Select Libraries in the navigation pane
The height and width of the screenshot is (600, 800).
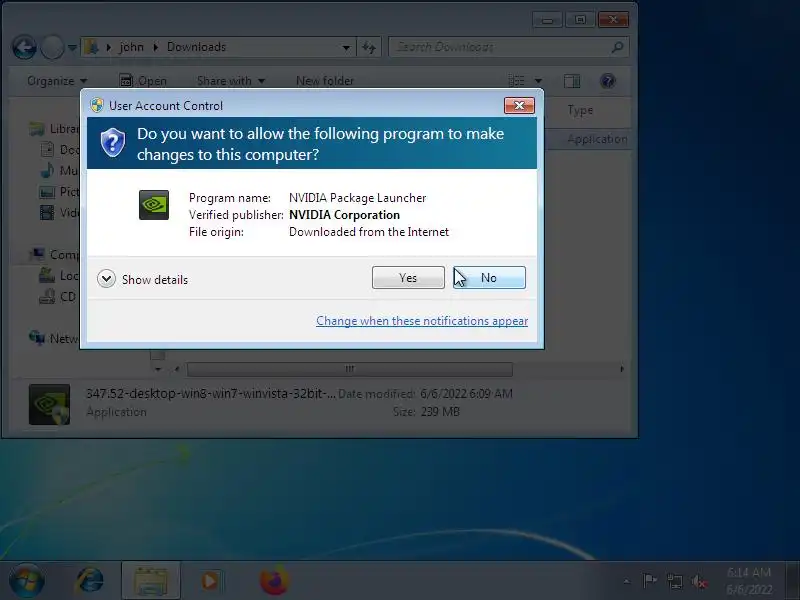coord(55,129)
